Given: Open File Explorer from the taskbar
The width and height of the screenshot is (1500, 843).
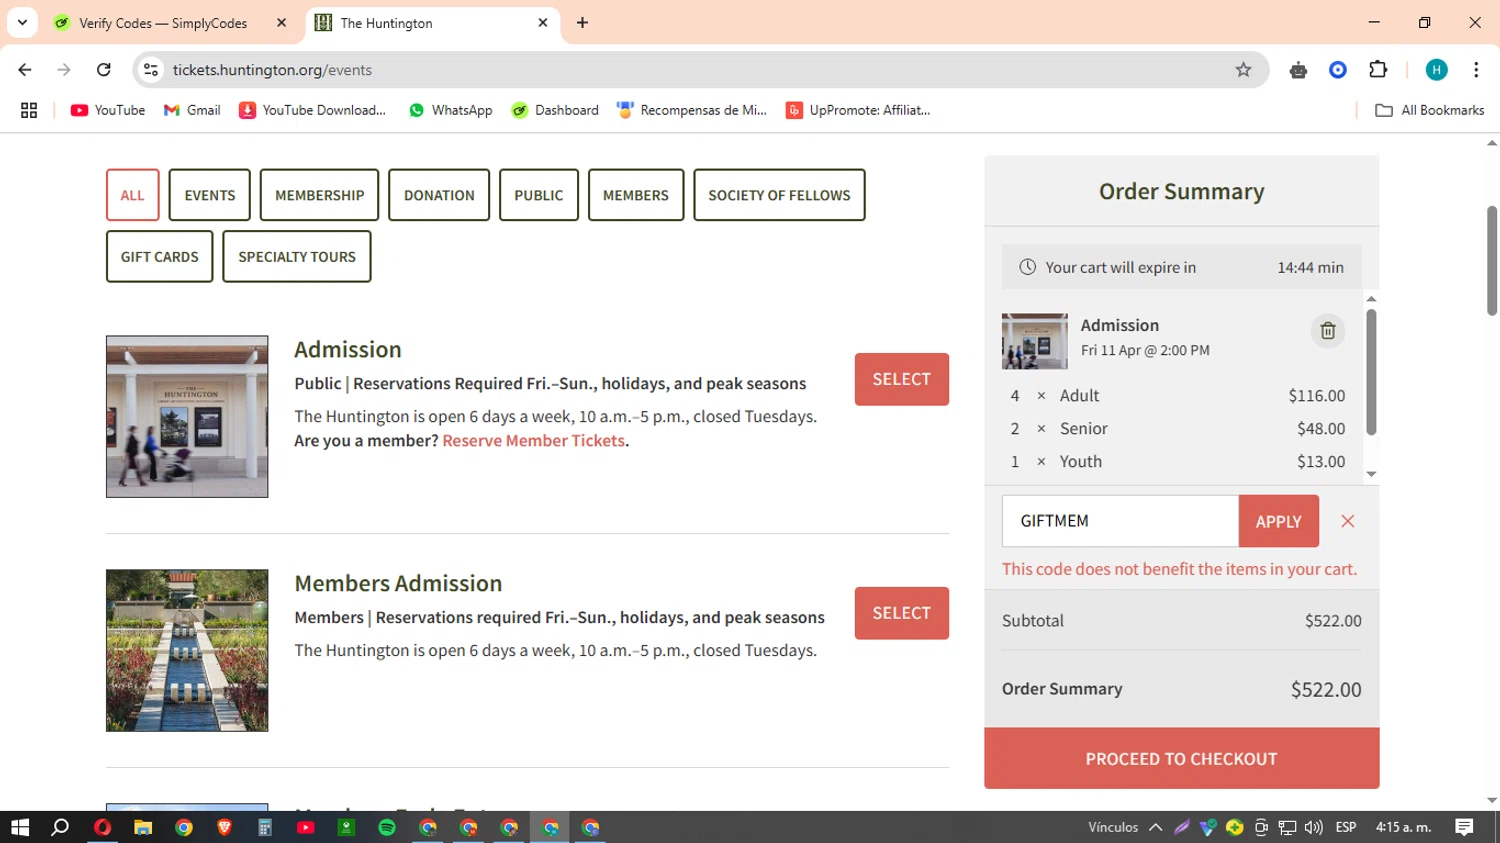Looking at the screenshot, I should [143, 827].
